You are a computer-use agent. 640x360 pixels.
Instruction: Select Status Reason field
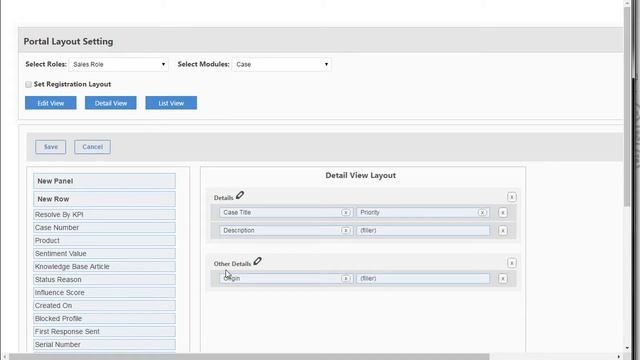pos(104,280)
